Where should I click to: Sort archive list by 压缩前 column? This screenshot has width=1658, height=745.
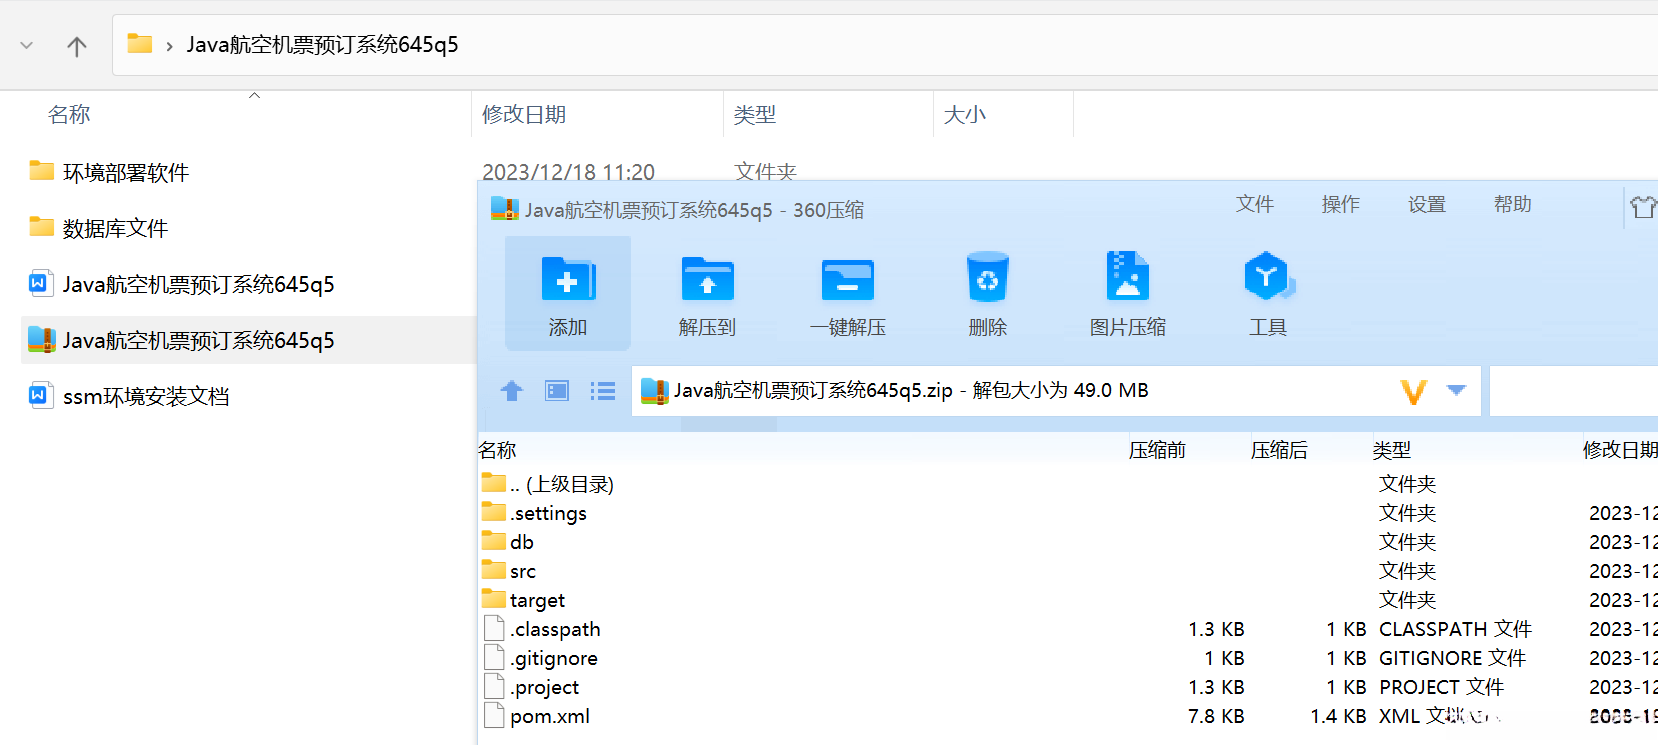[x=1157, y=450]
